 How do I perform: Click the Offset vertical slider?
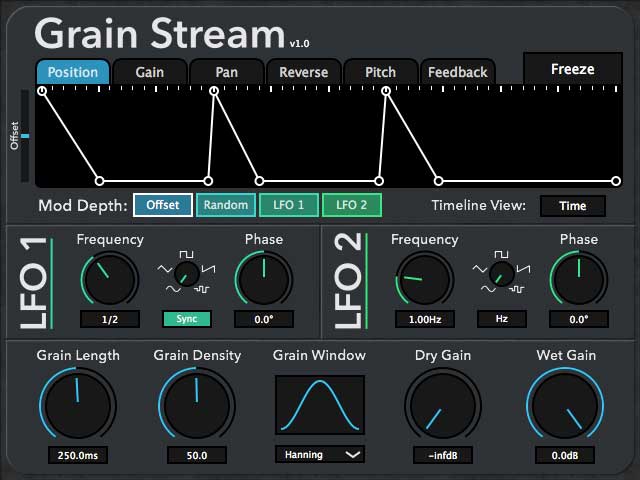26,136
